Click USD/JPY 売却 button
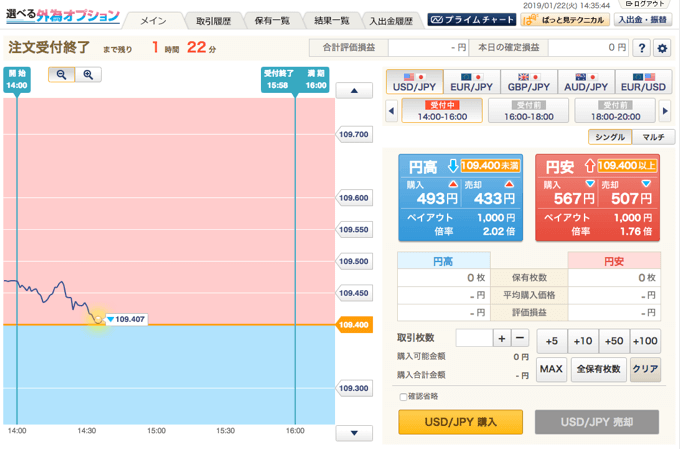 (597, 422)
